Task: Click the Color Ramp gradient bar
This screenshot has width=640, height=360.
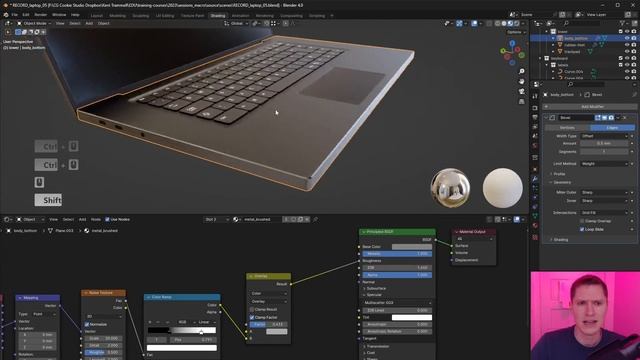Action: 182,330
